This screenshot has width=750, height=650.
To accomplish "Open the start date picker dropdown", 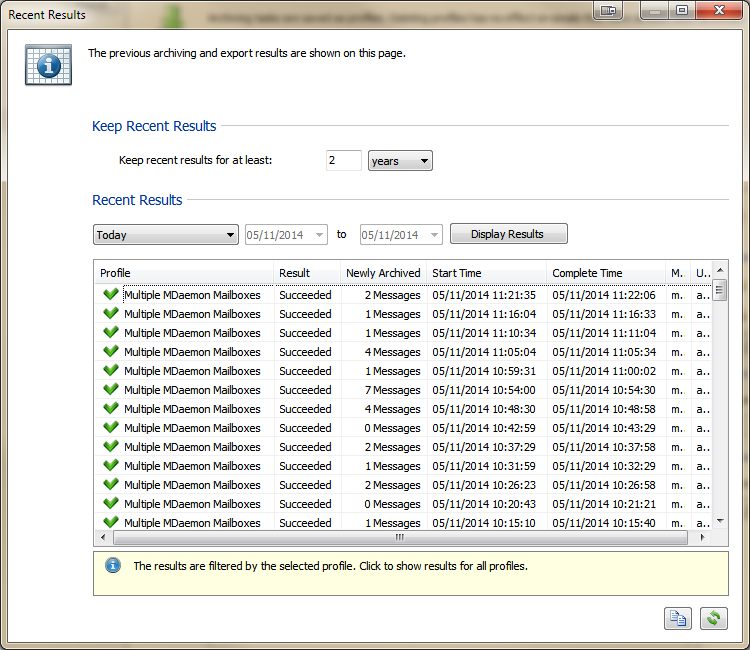I will (319, 235).
